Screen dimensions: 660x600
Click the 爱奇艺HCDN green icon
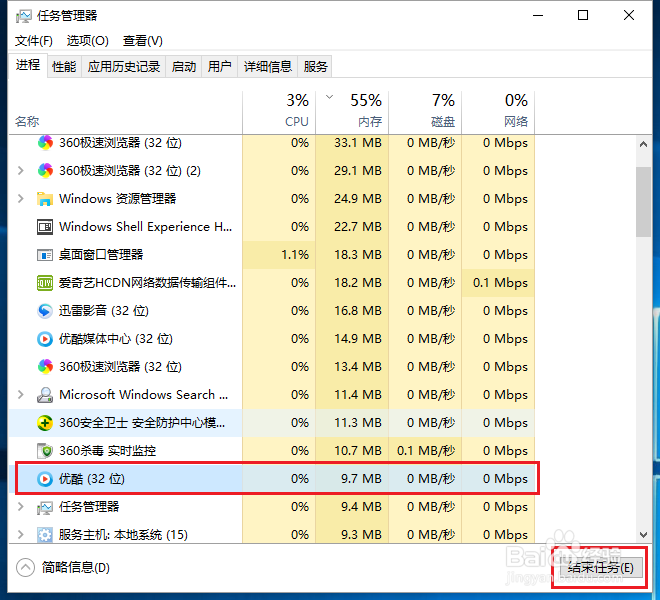pyautogui.click(x=45, y=283)
